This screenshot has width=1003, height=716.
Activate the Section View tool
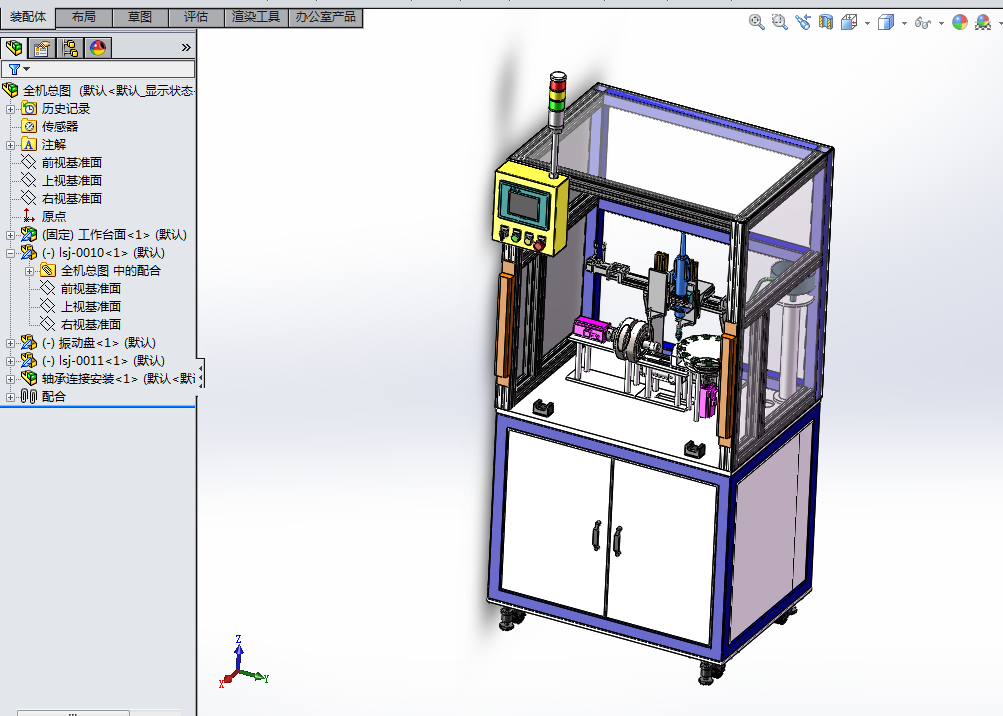826,22
